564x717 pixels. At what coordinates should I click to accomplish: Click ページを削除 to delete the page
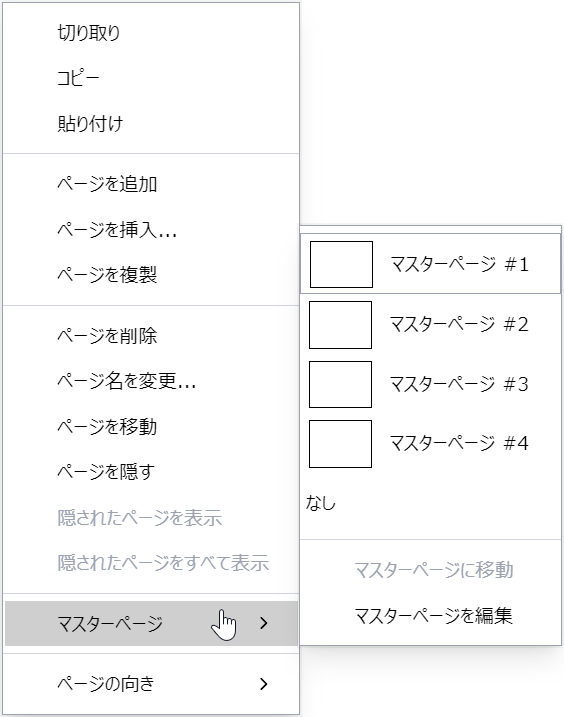[x=151, y=336]
